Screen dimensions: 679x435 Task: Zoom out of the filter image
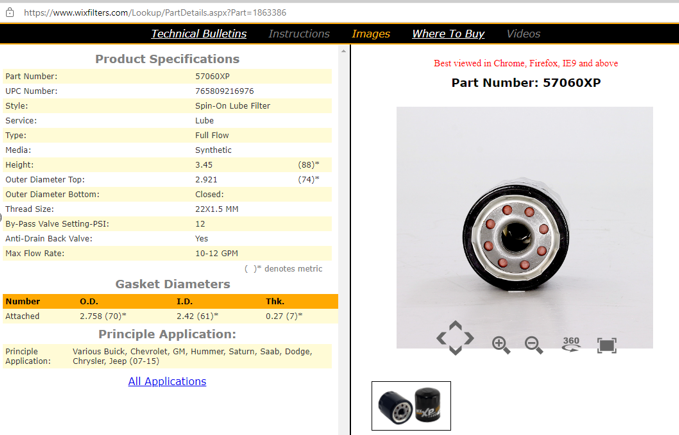534,345
